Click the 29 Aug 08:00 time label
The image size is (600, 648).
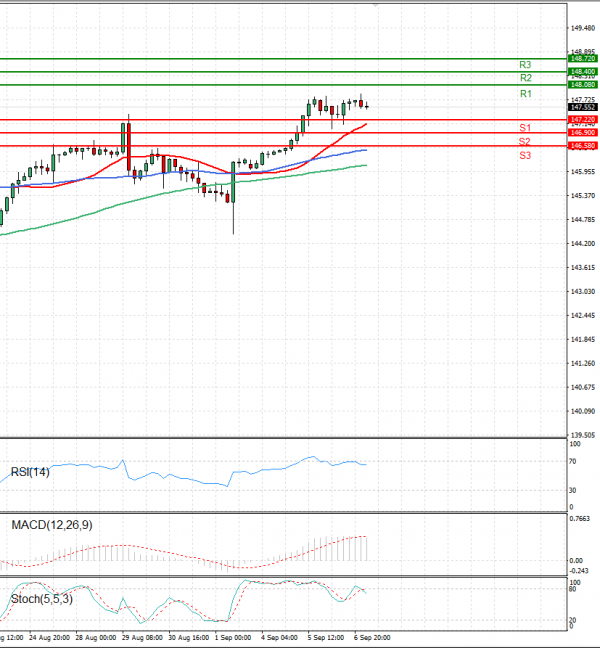tap(142, 638)
